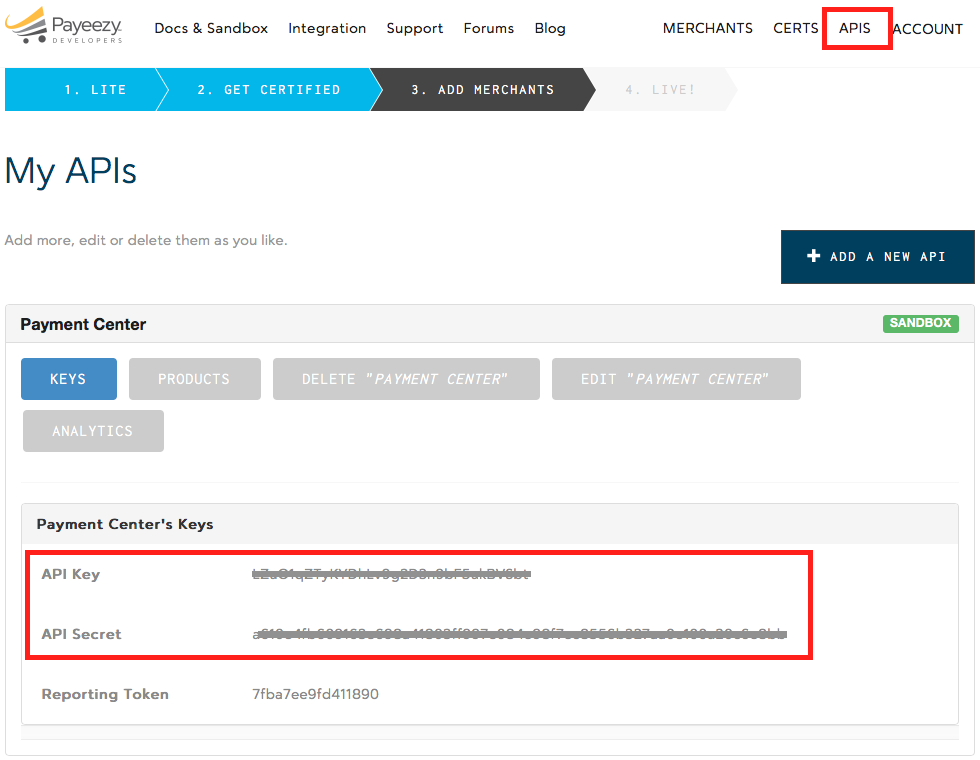Screen dimensions: 980x760
Task: Select the redacted API Key value
Action: 391,574
